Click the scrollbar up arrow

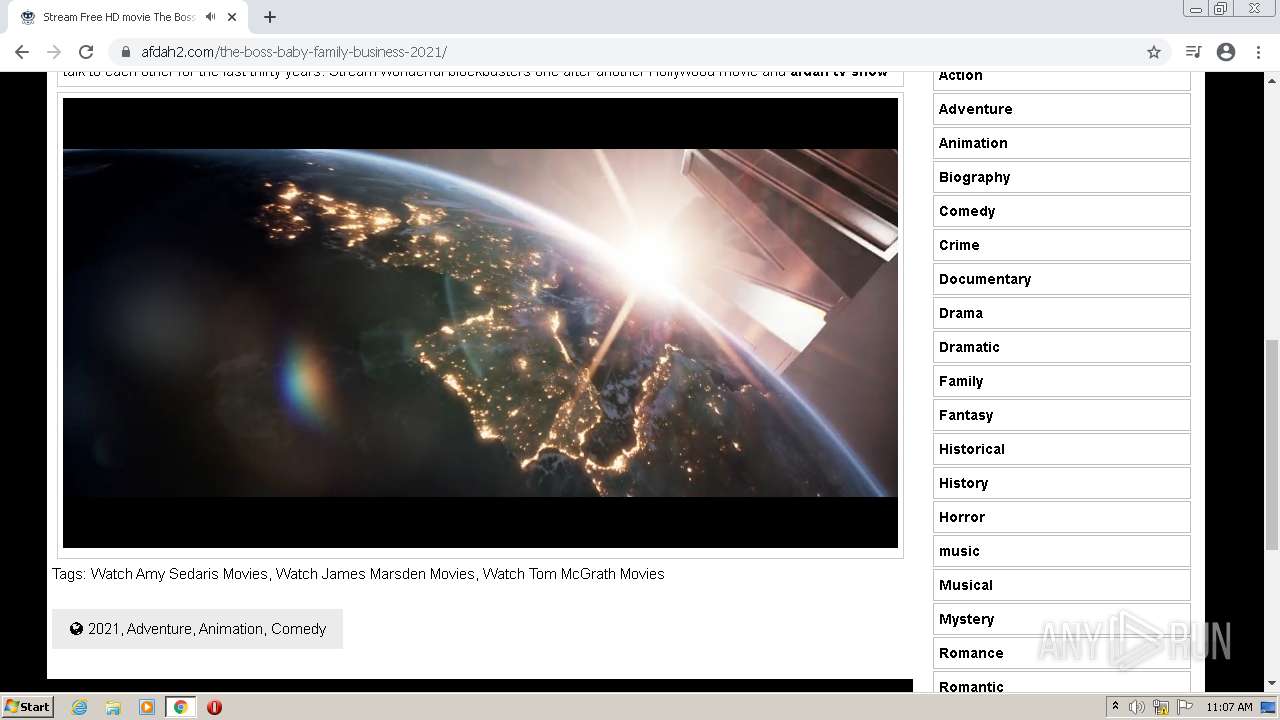[1271, 81]
